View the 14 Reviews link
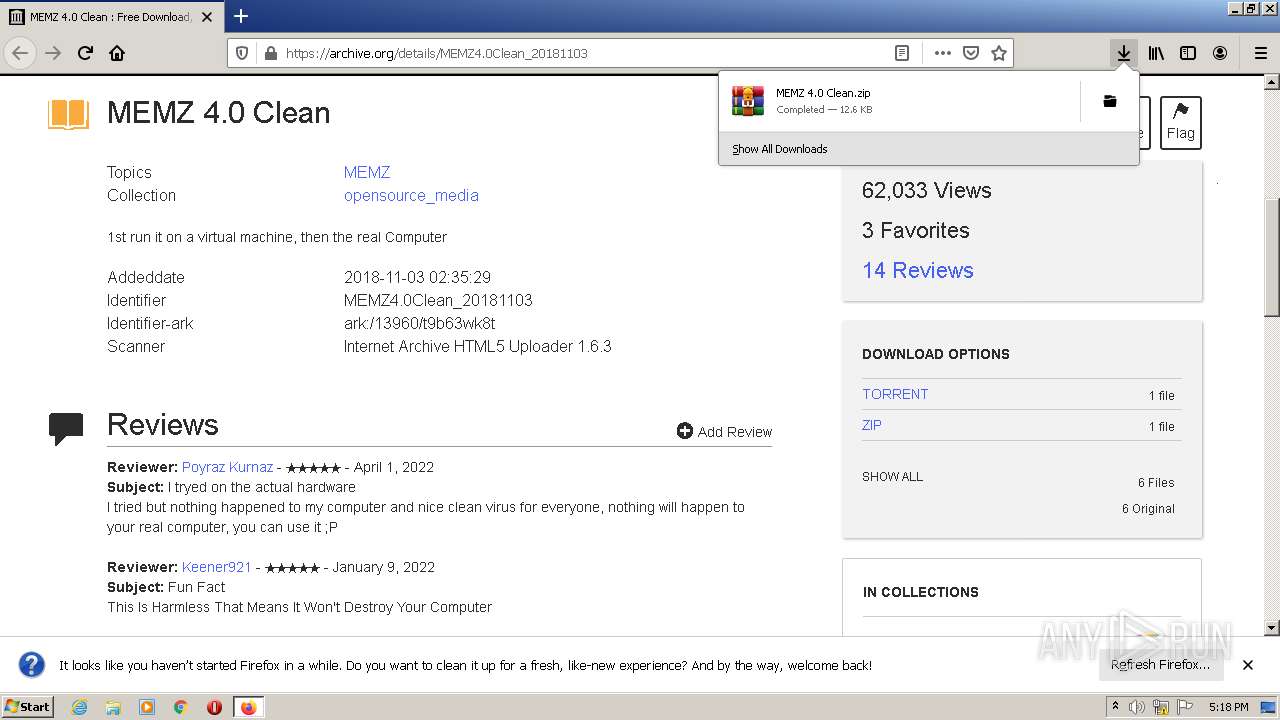Image resolution: width=1280 pixels, height=720 pixels. pyautogui.click(x=917, y=270)
